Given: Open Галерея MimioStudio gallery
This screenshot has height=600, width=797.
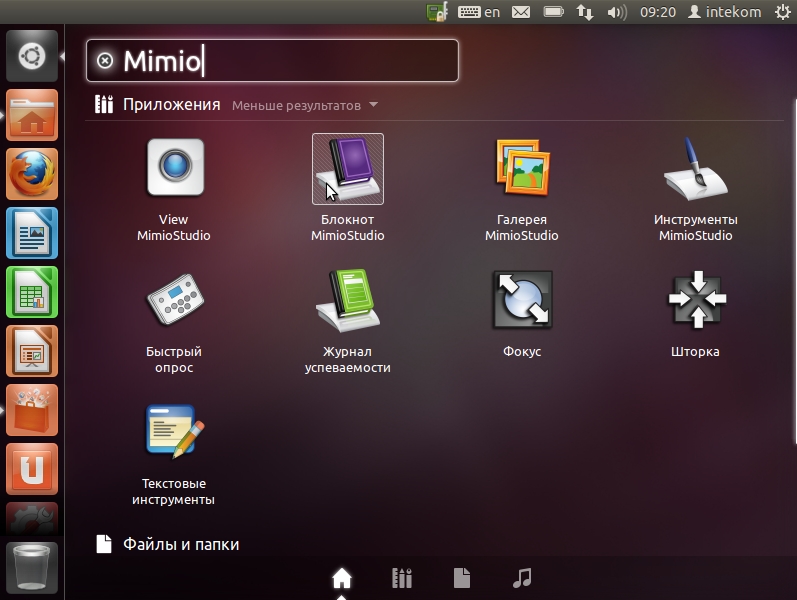Looking at the screenshot, I should tap(522, 189).
